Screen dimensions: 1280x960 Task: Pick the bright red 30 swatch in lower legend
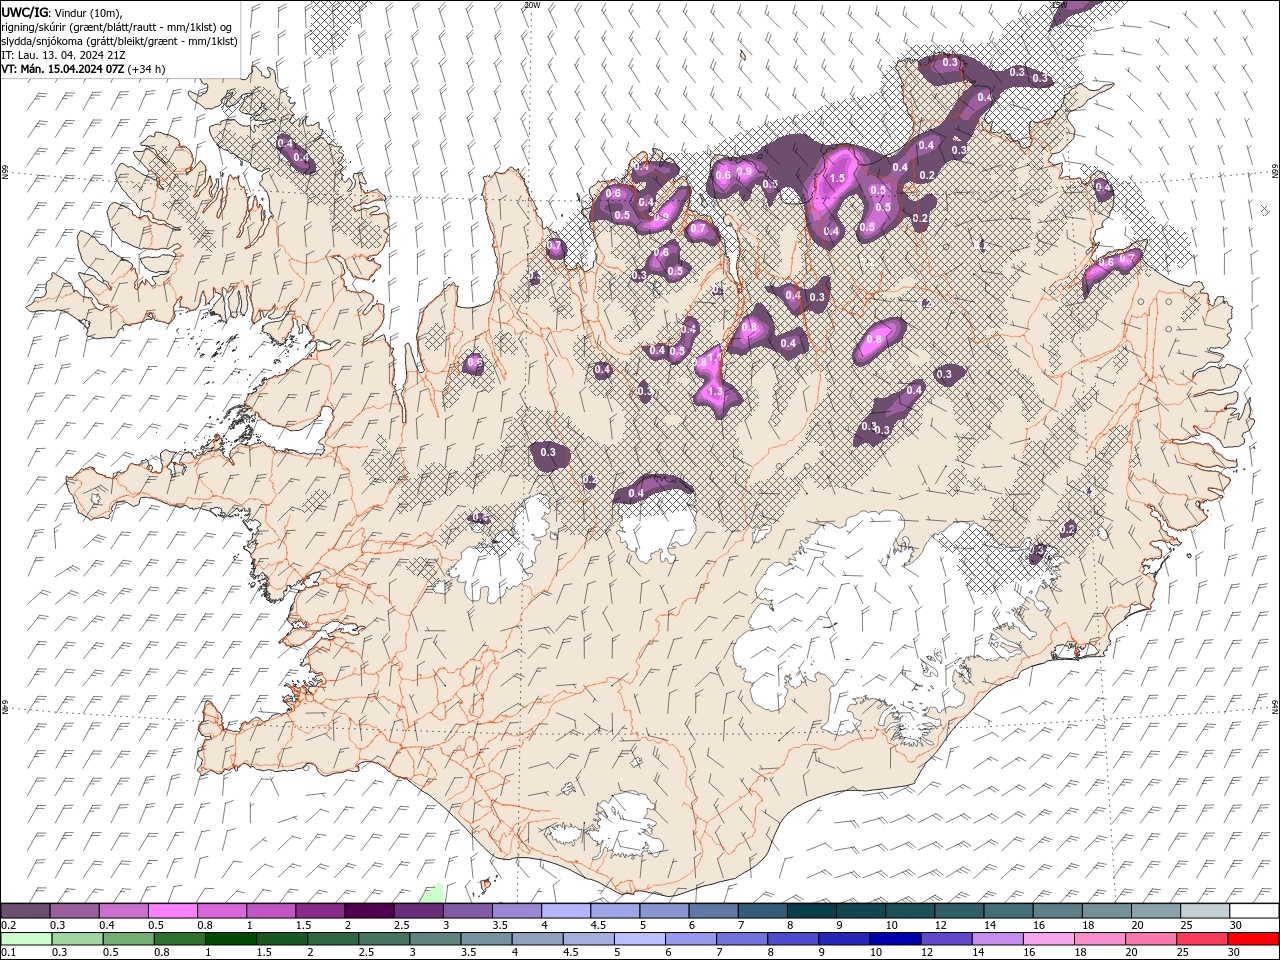[1253, 939]
